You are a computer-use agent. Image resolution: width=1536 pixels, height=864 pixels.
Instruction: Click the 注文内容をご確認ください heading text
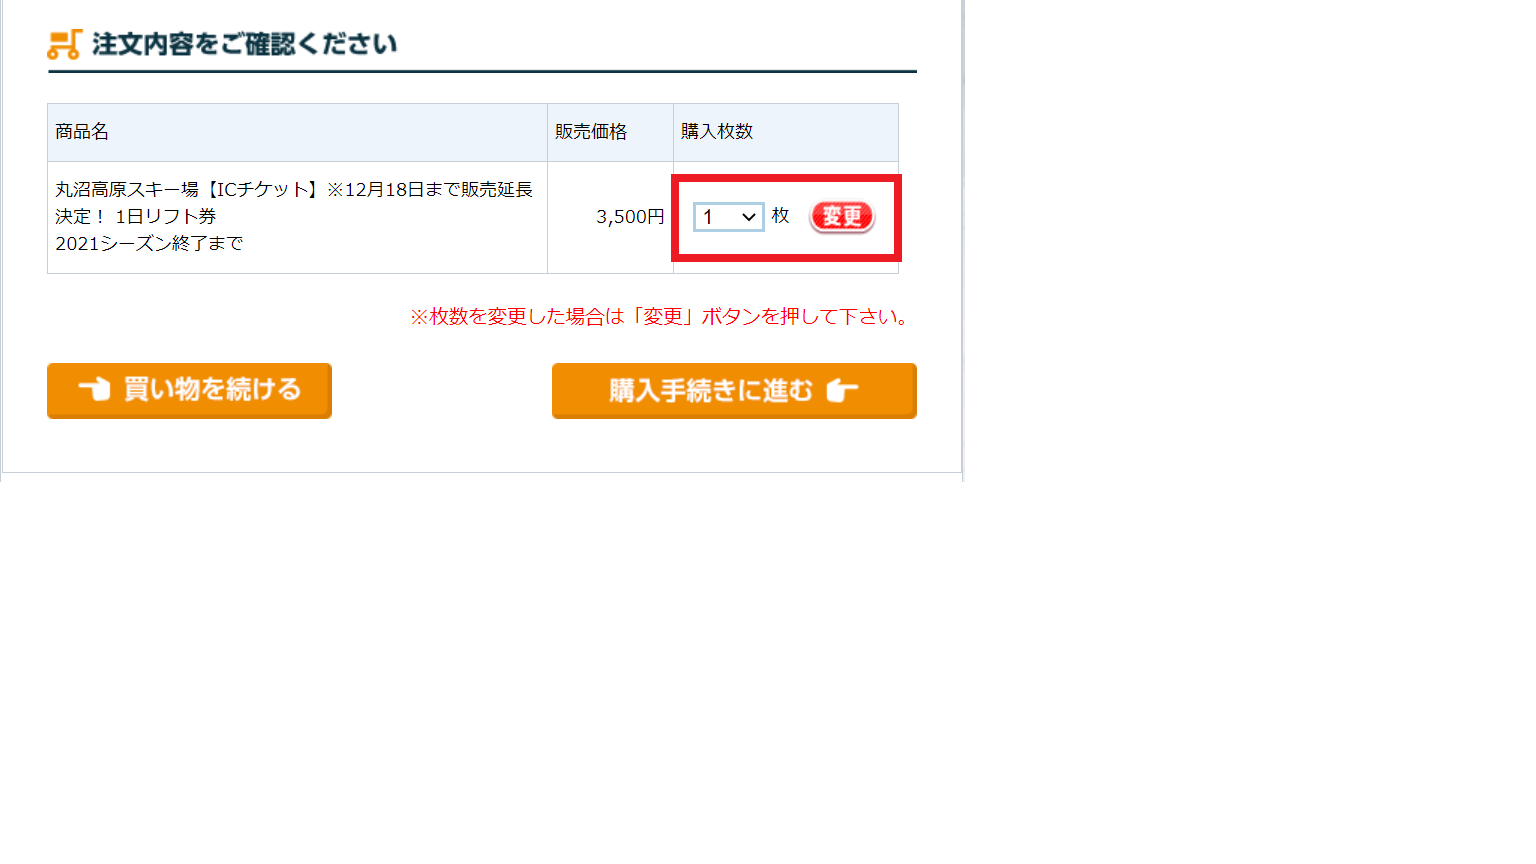coord(245,44)
